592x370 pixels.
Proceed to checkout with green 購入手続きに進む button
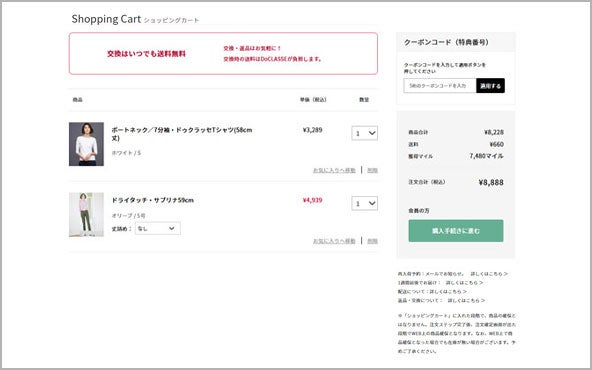tap(456, 231)
